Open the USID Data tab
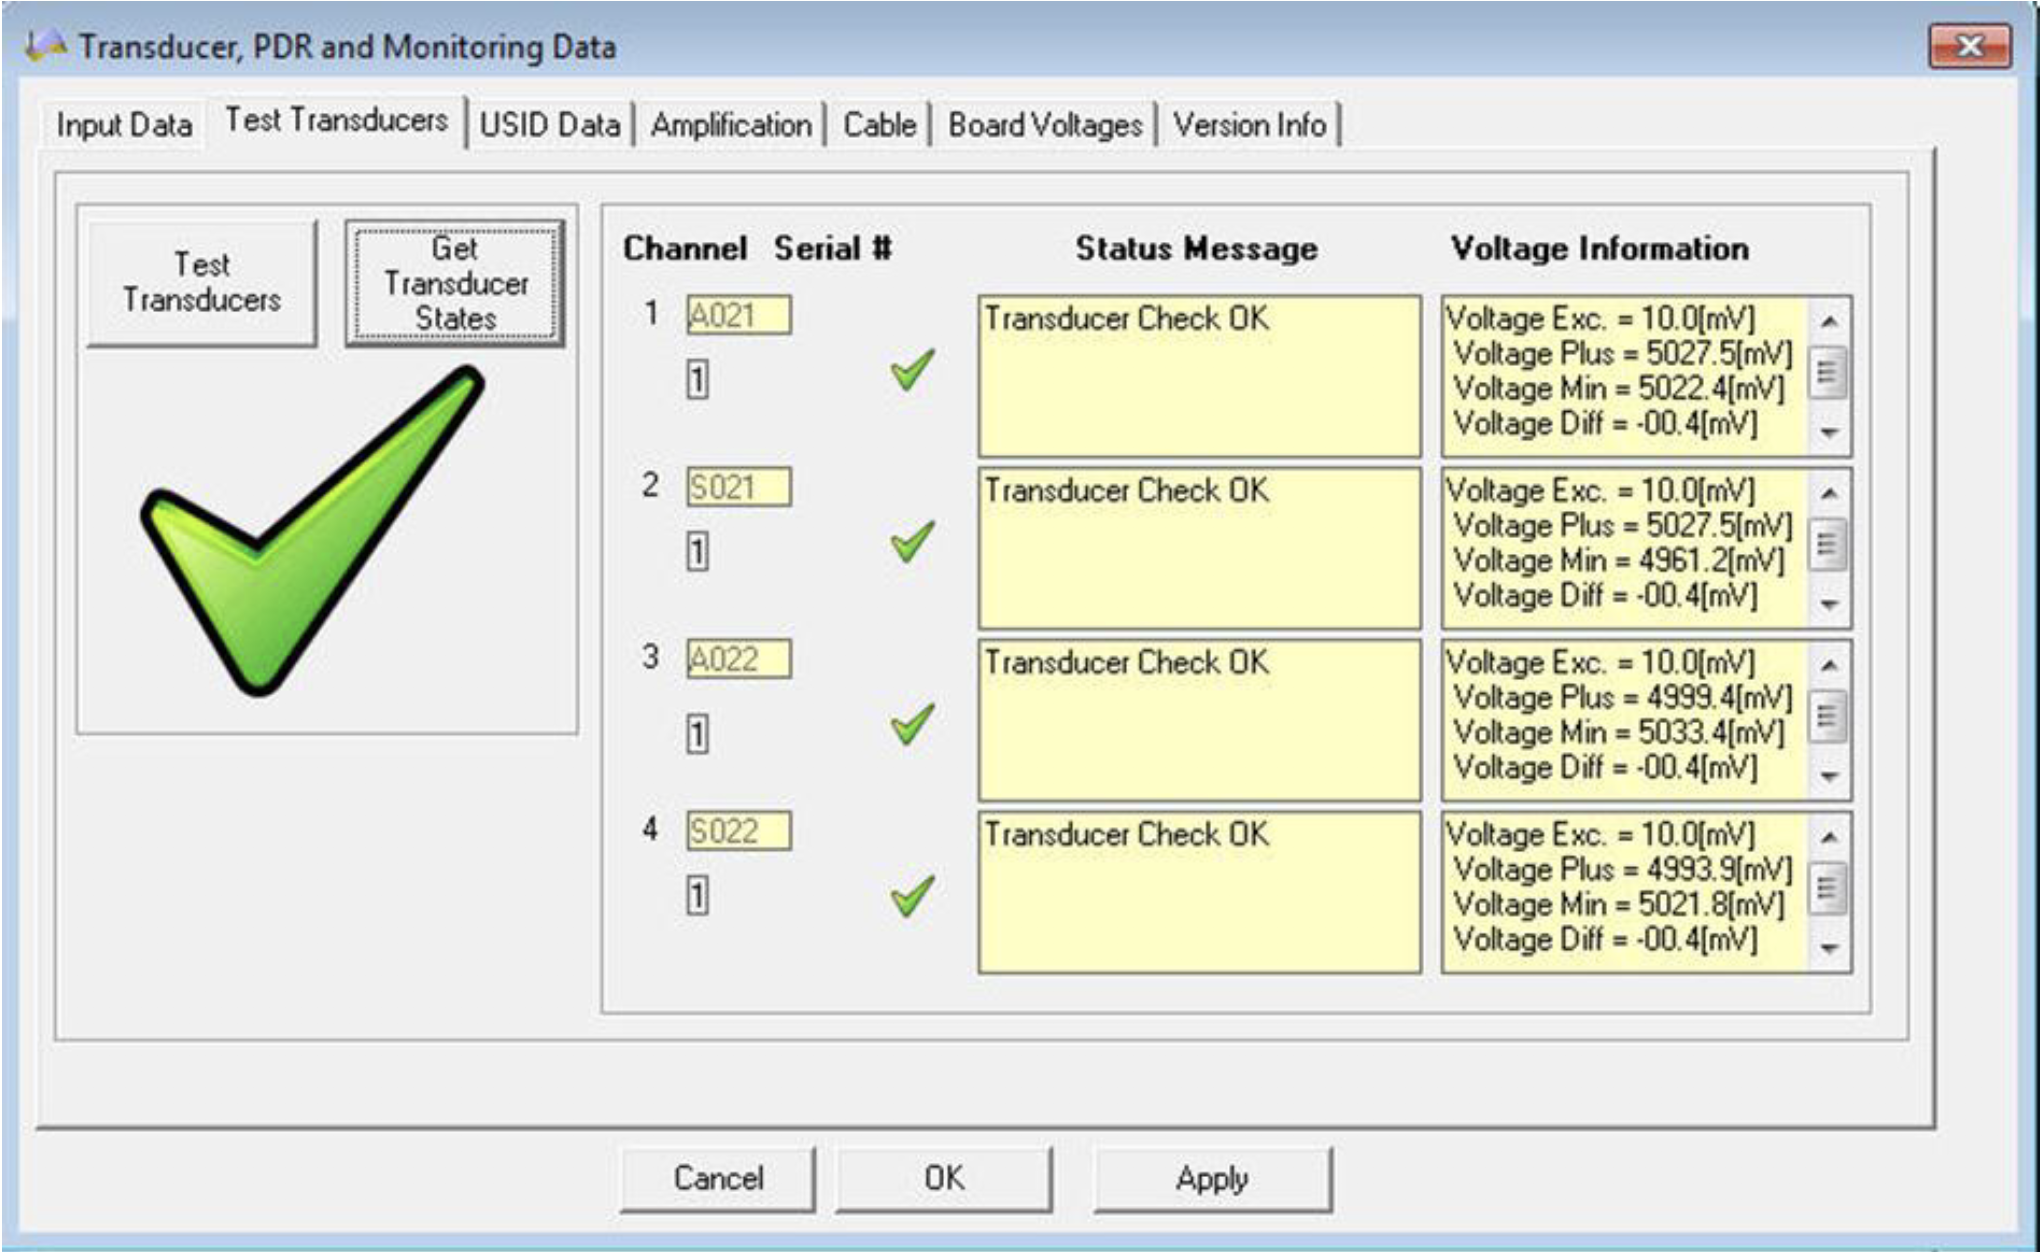 [549, 125]
